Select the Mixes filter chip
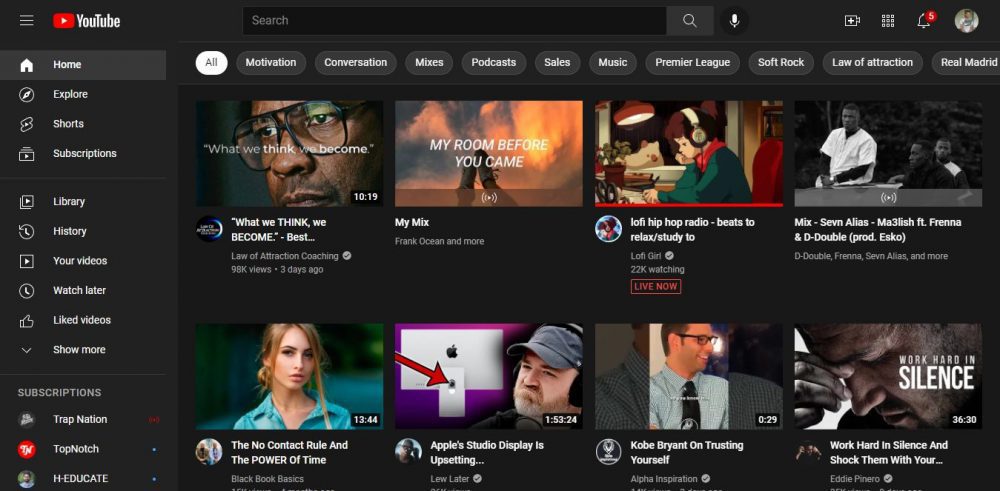 coord(429,62)
